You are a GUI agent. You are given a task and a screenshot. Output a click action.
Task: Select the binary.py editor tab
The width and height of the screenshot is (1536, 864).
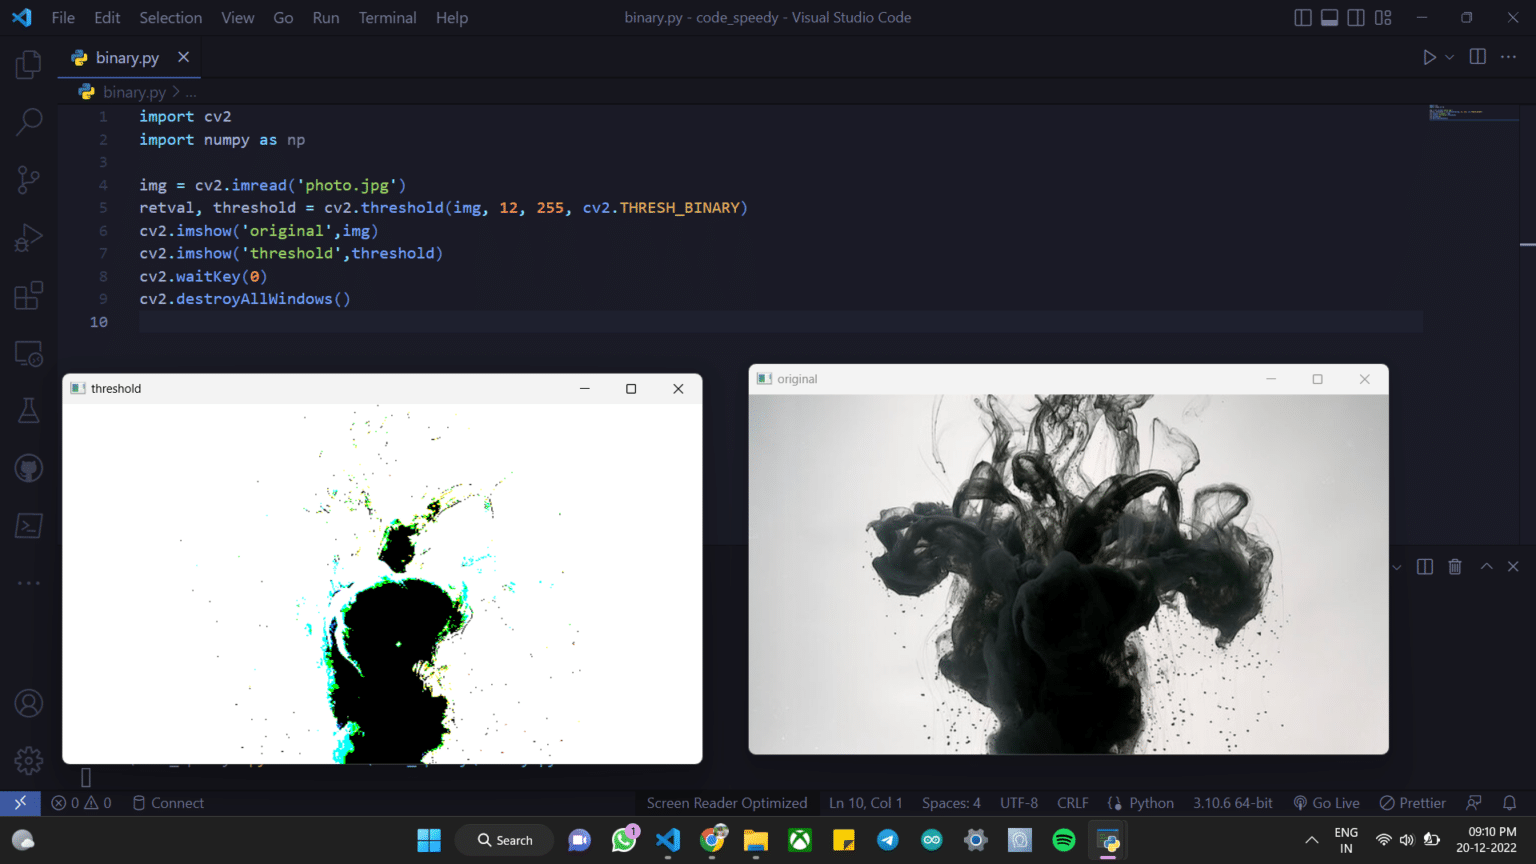127,58
